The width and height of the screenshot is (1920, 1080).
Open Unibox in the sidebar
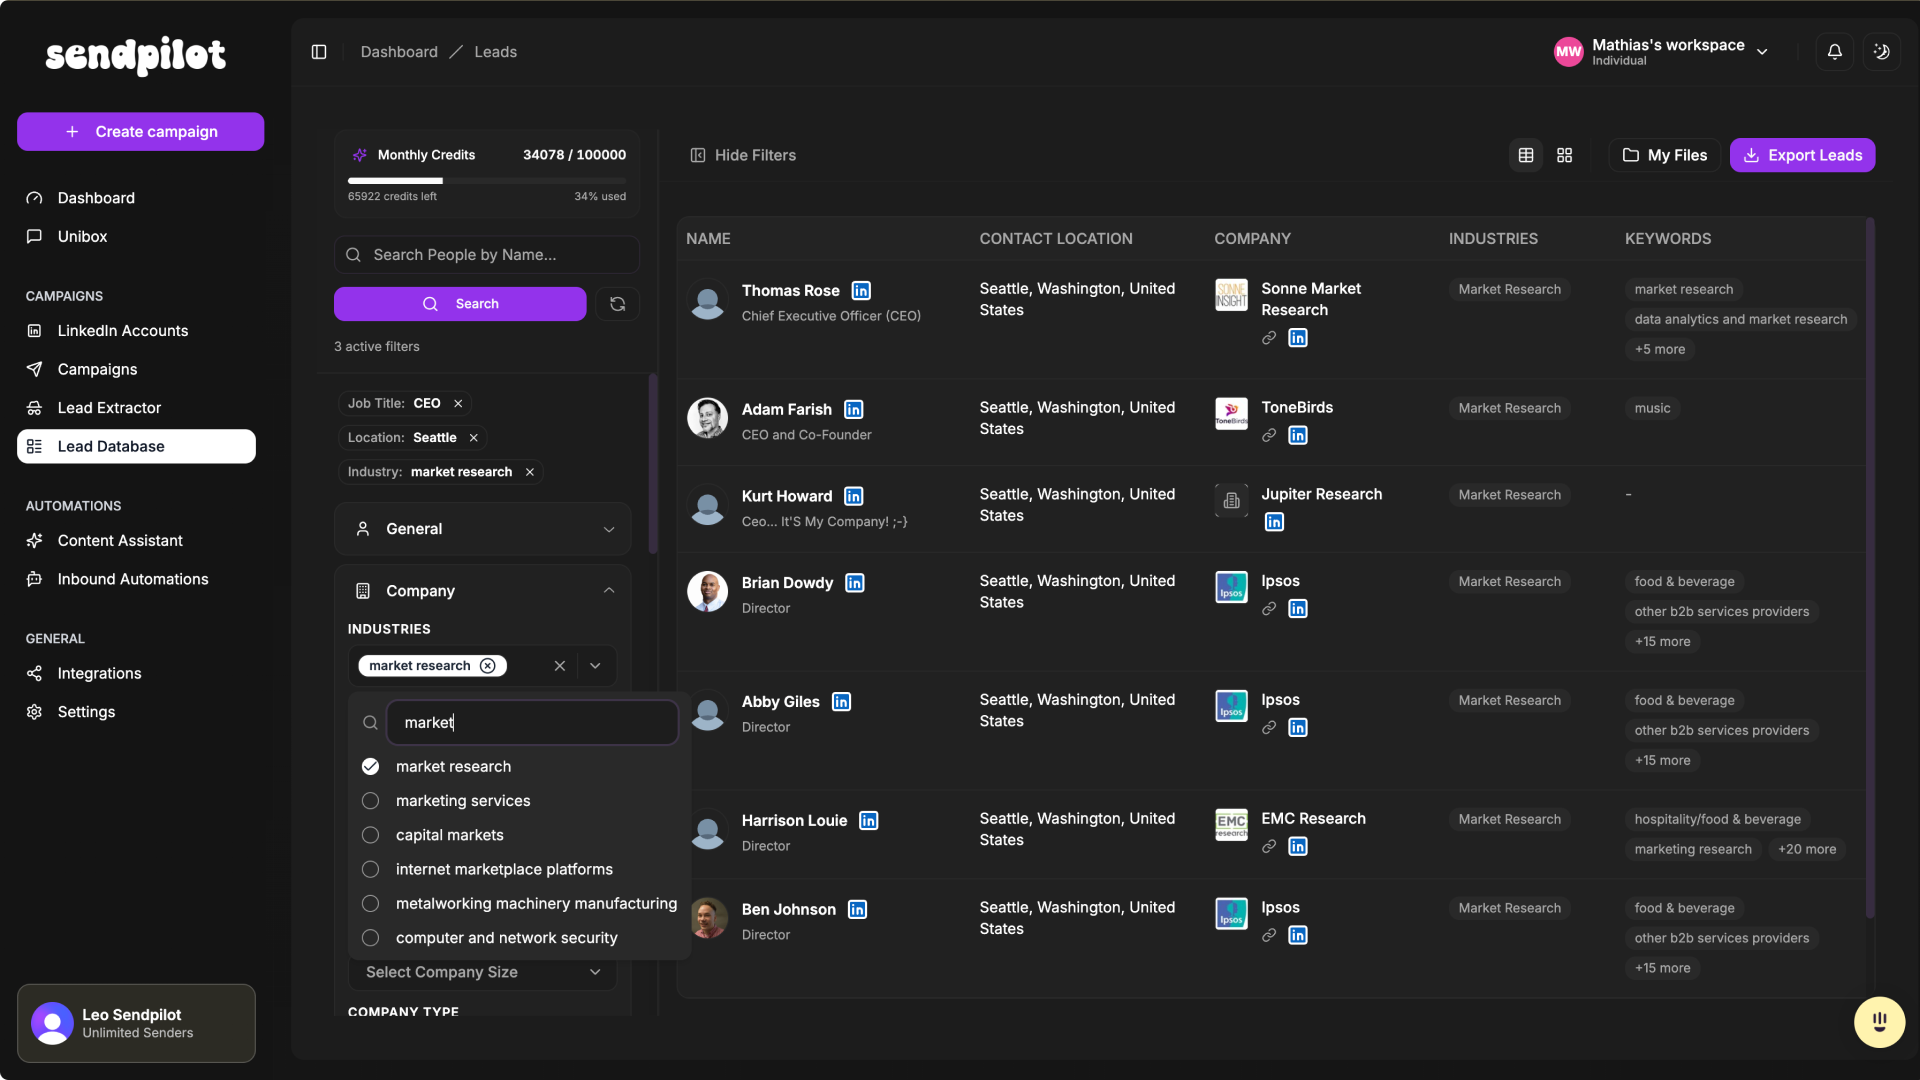tap(136, 237)
